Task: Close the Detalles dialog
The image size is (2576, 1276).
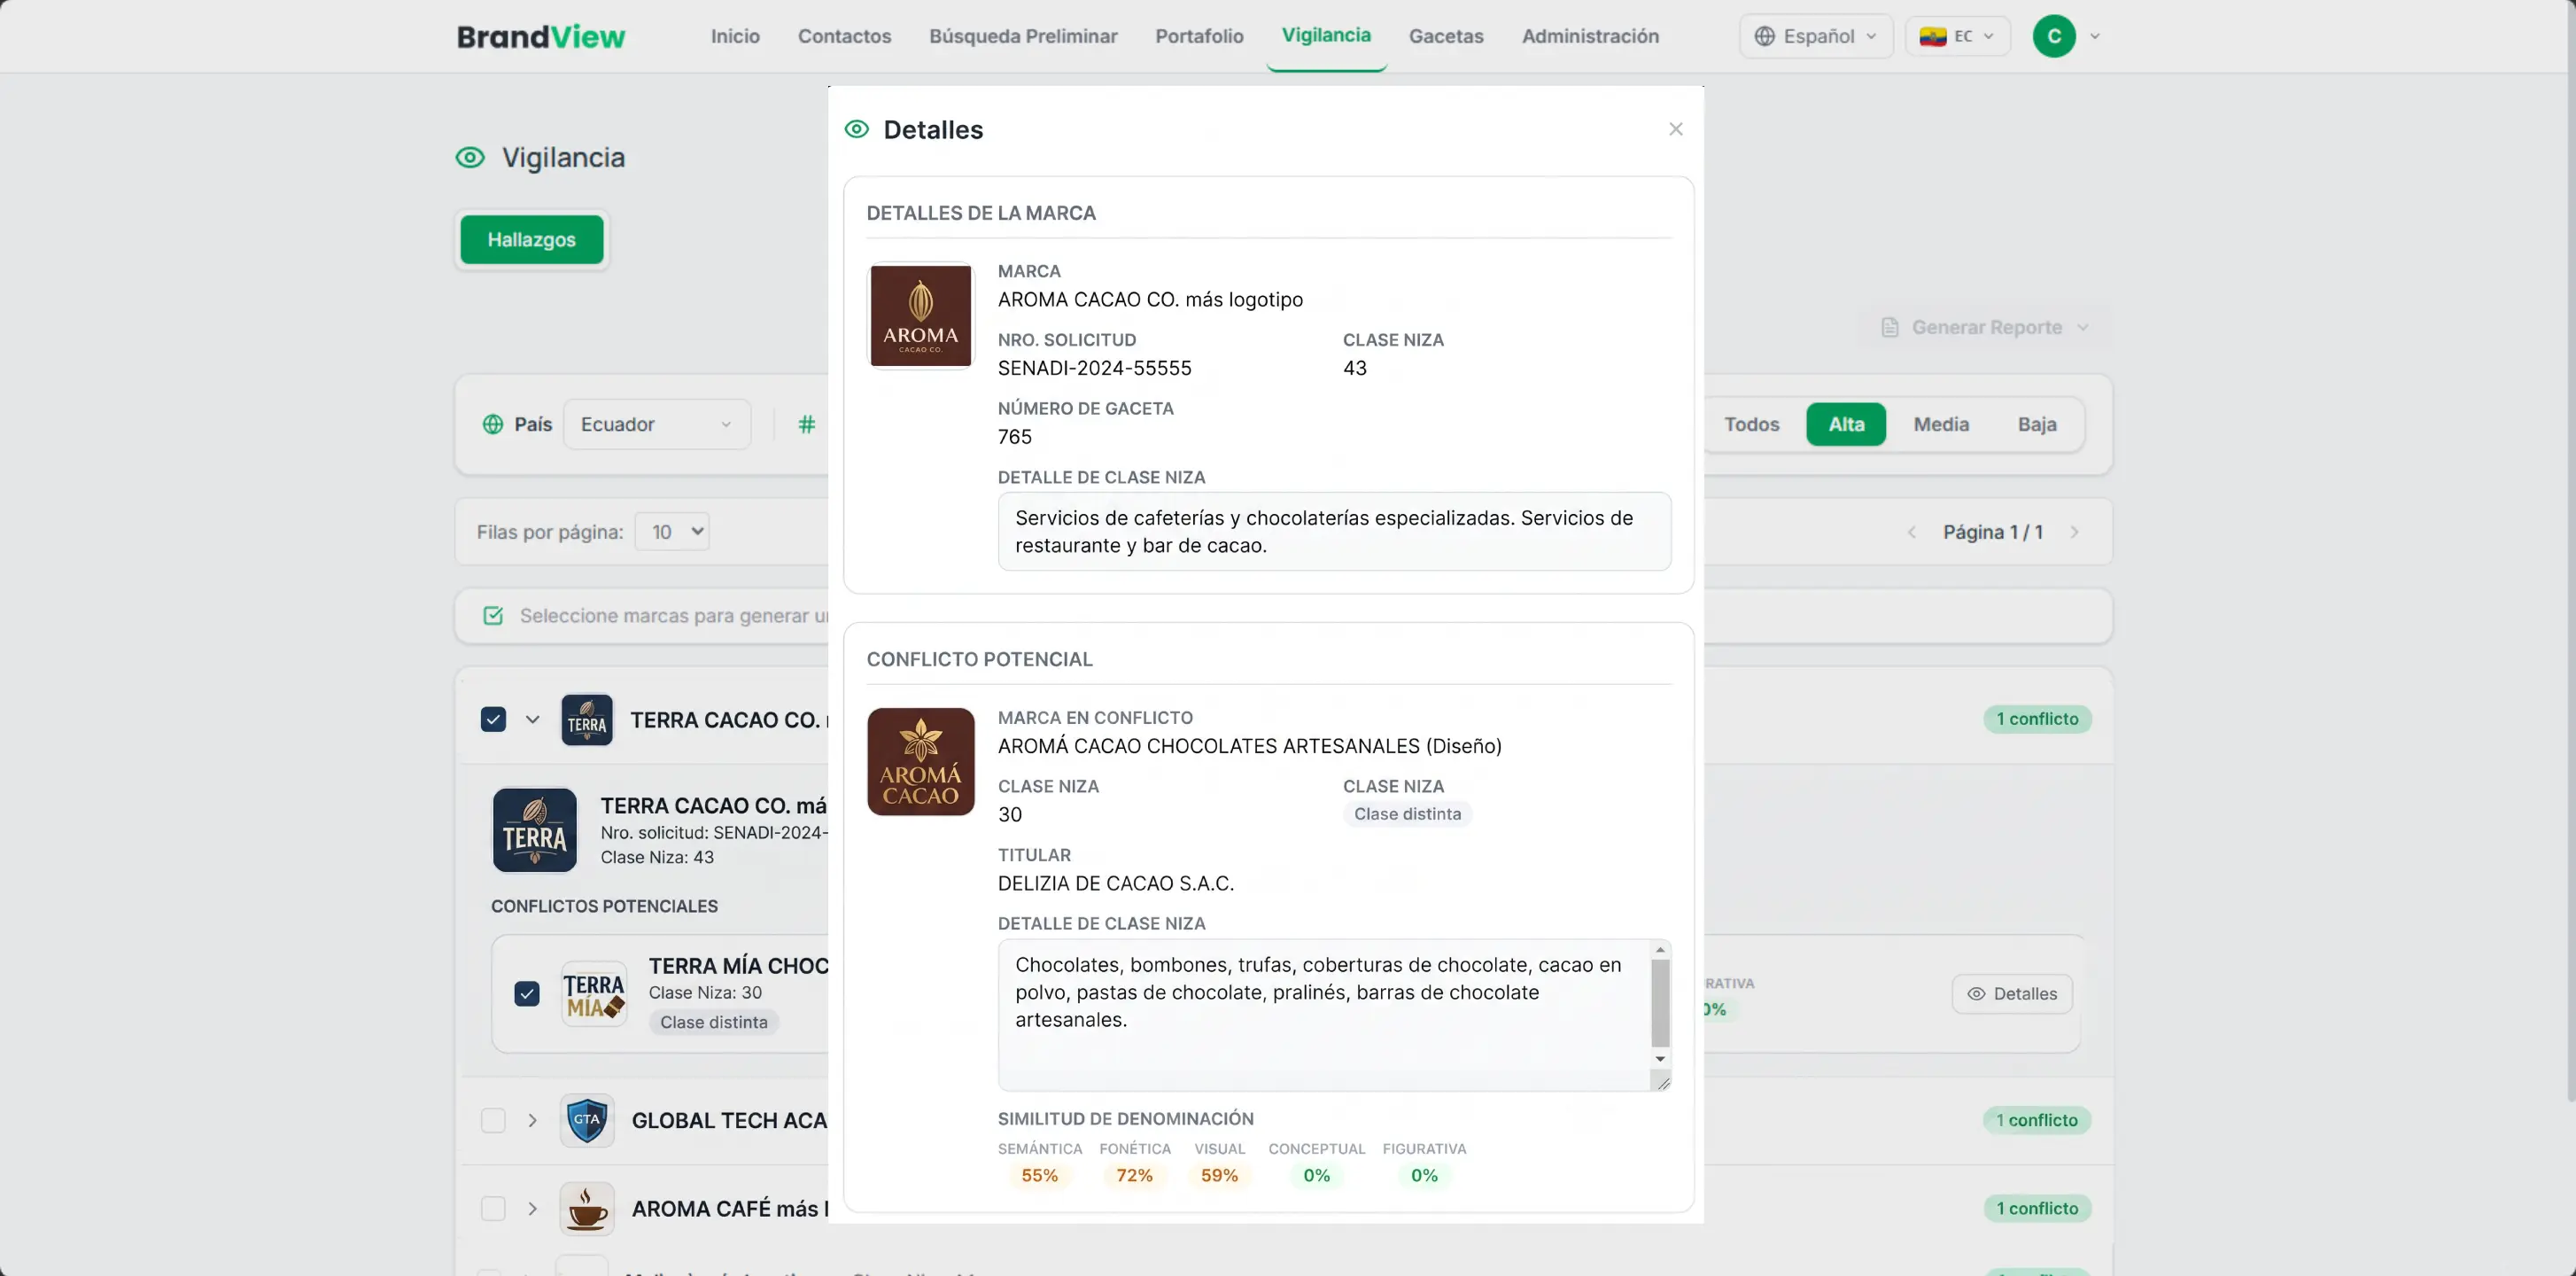Action: (1676, 129)
